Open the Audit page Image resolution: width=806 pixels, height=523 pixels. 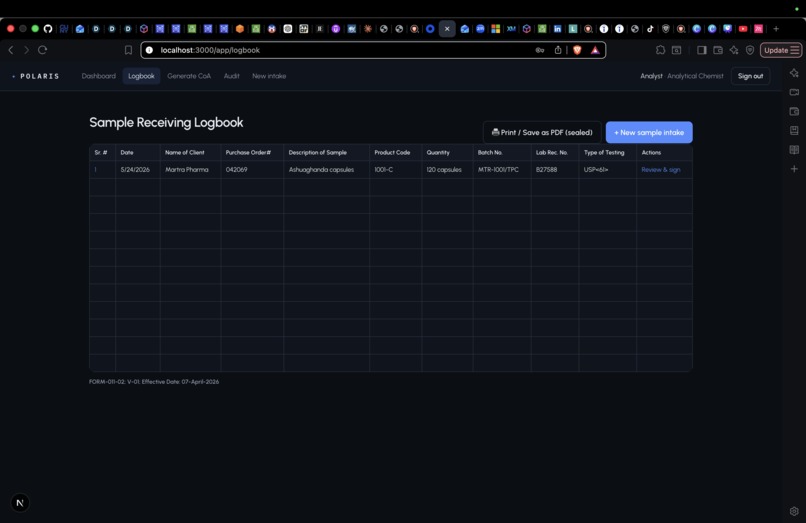coord(232,76)
